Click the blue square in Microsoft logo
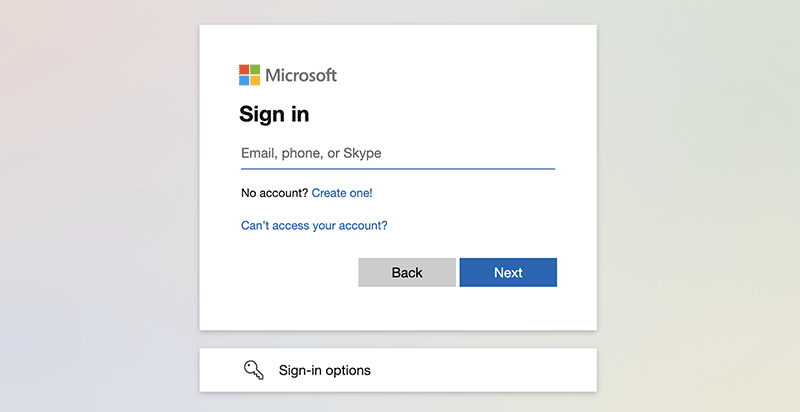Image resolution: width=800 pixels, height=412 pixels. click(x=244, y=80)
